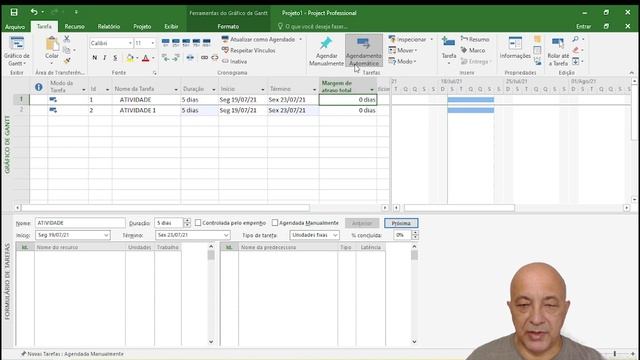This screenshot has width=640, height=360.
Task: Open the Arquivo menu
Action: 15,27
